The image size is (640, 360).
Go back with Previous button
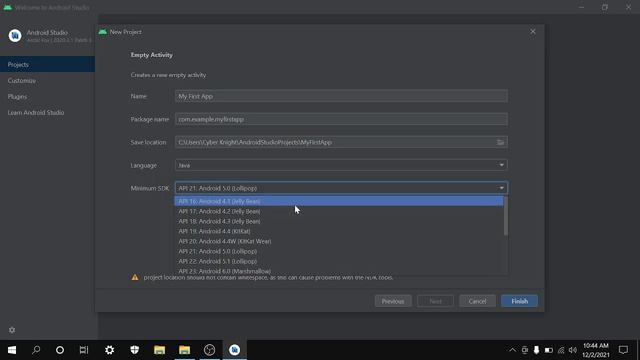tap(393, 301)
